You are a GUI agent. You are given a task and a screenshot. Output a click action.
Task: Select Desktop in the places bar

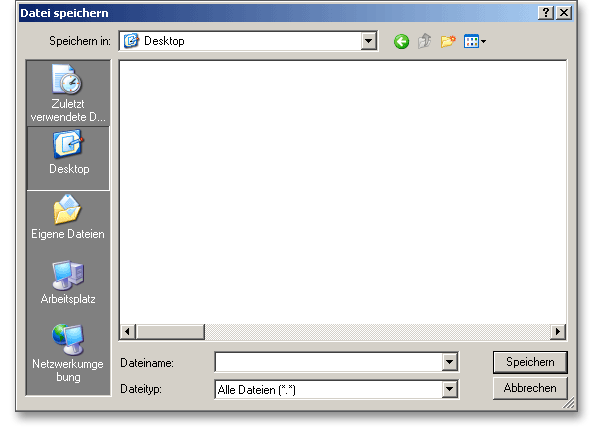[x=68, y=158]
